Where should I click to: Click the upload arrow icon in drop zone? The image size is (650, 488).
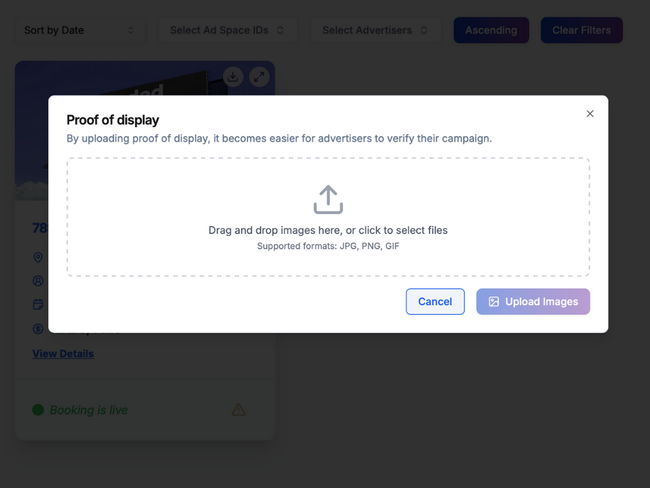[328, 199]
